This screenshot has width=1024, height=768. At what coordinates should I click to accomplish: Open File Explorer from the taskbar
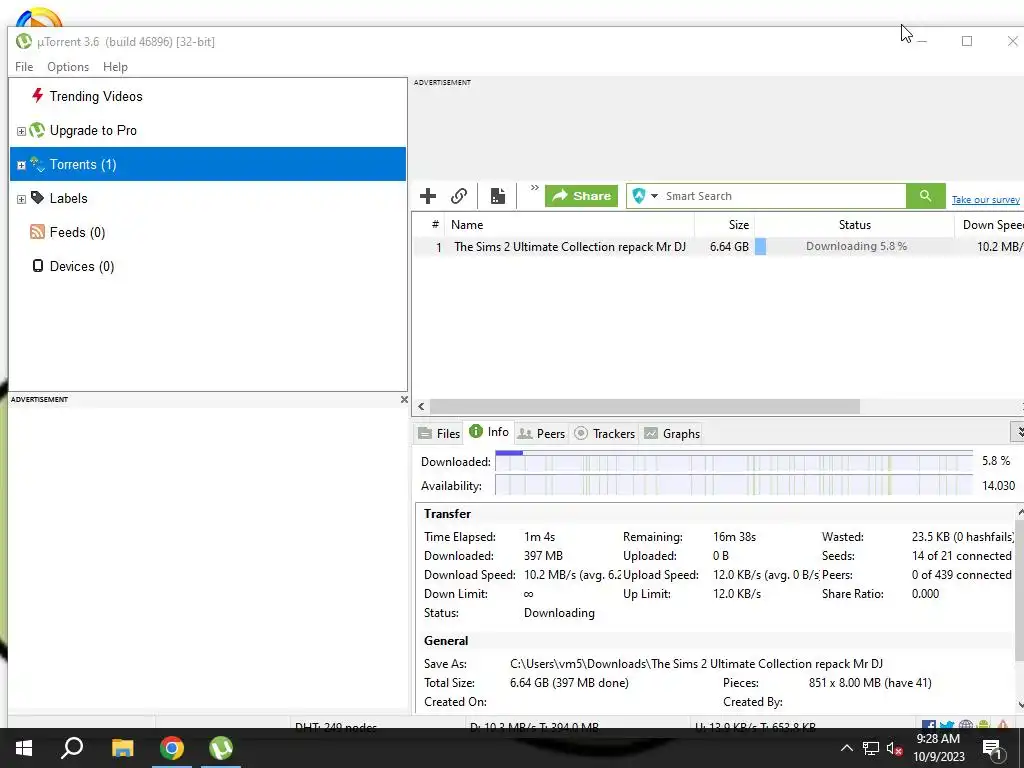pos(122,748)
